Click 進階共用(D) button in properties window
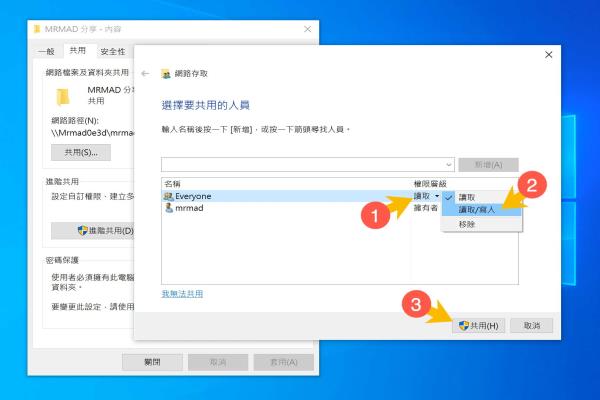The height and width of the screenshot is (400, 600). 93,231
